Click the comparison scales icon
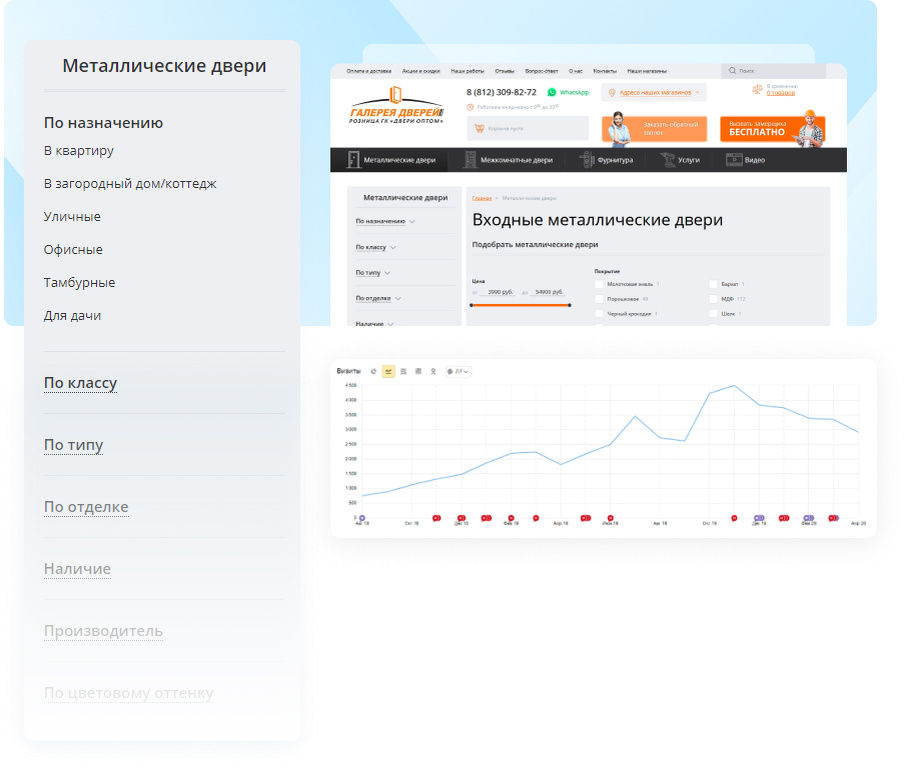This screenshot has height=769, width=911. [x=757, y=89]
